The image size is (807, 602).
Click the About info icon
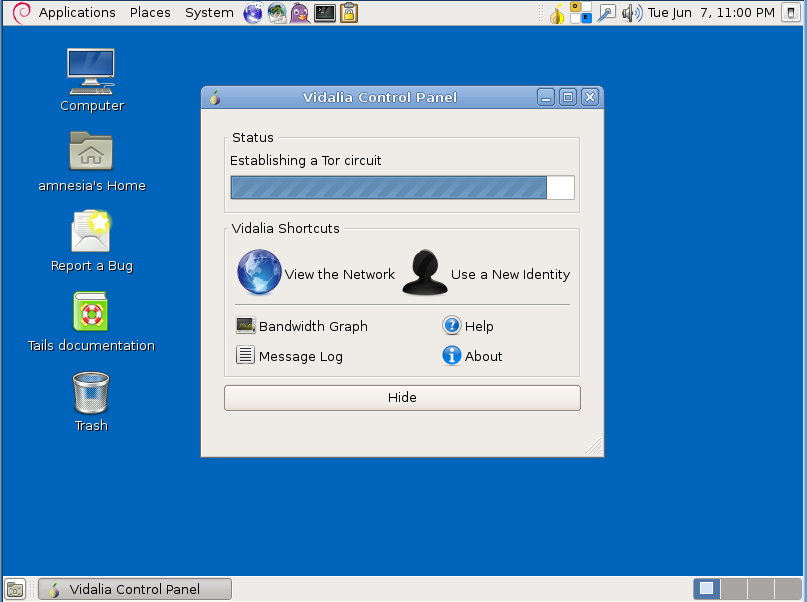451,355
